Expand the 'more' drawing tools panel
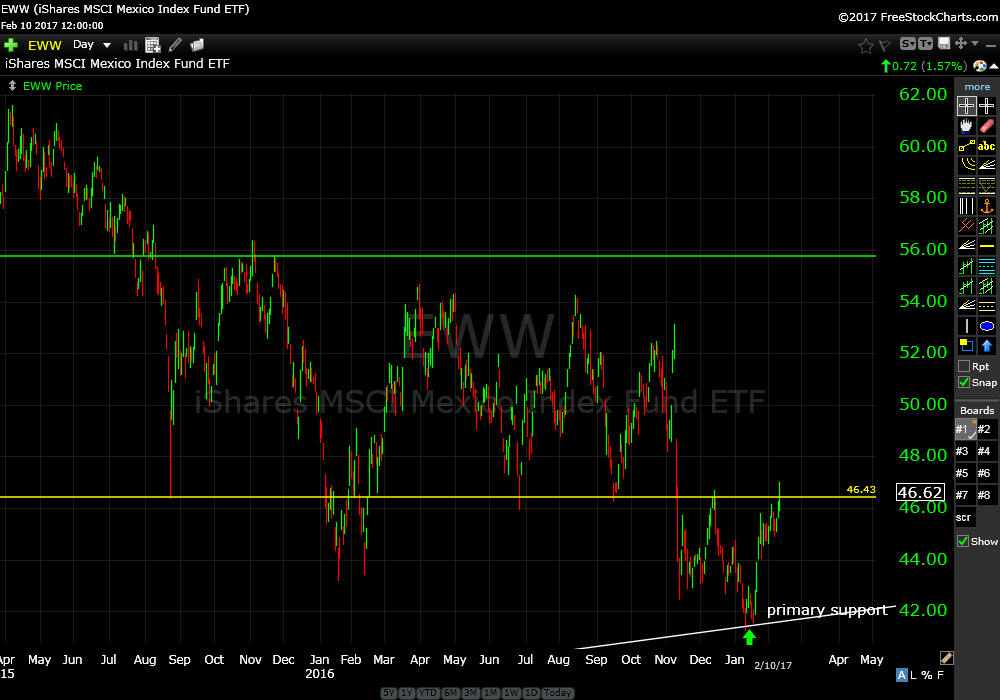 pyautogui.click(x=977, y=87)
